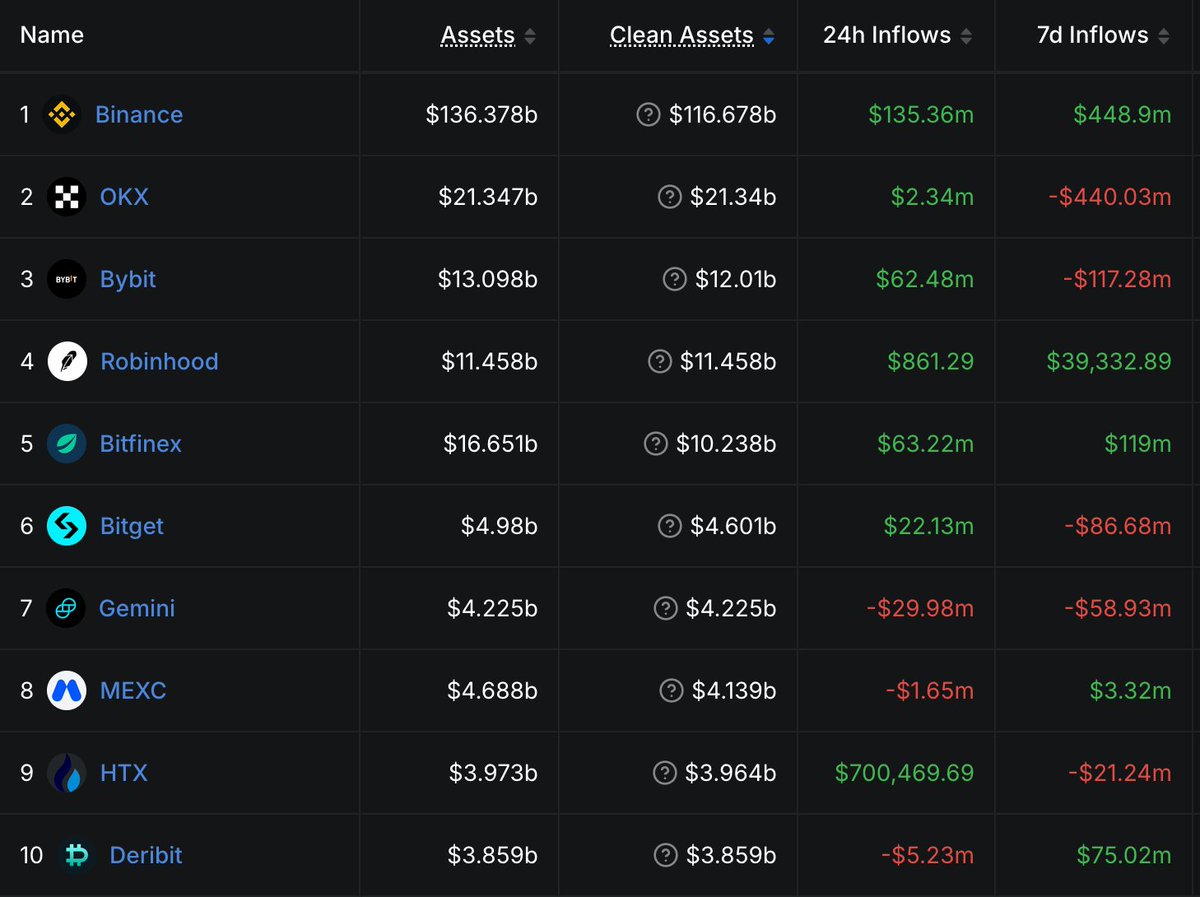Select Binance 7d inflow $448.9m
1200x897 pixels.
[x=1122, y=115]
